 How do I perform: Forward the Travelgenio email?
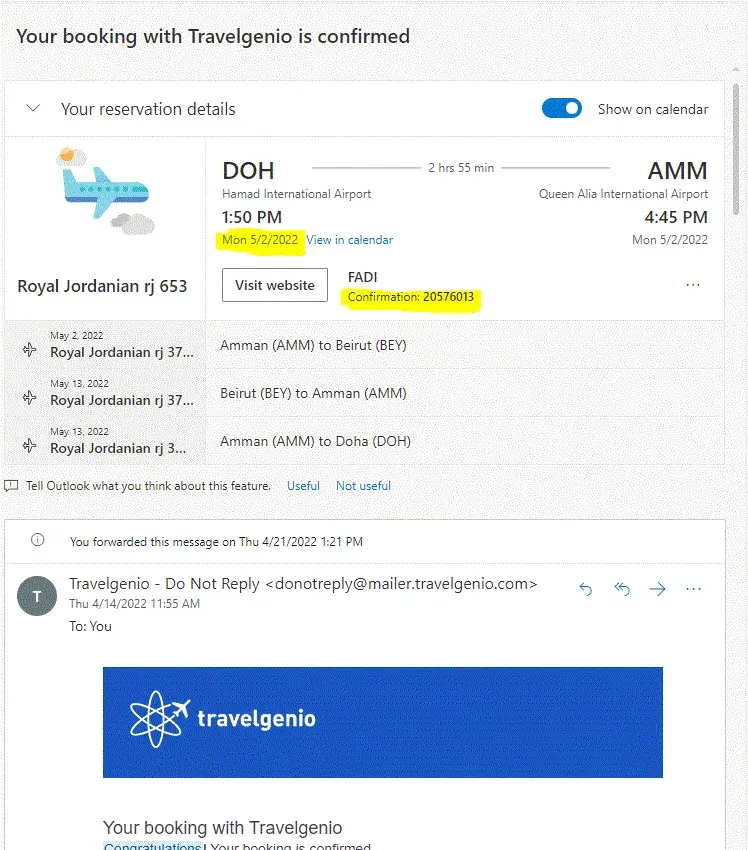657,589
